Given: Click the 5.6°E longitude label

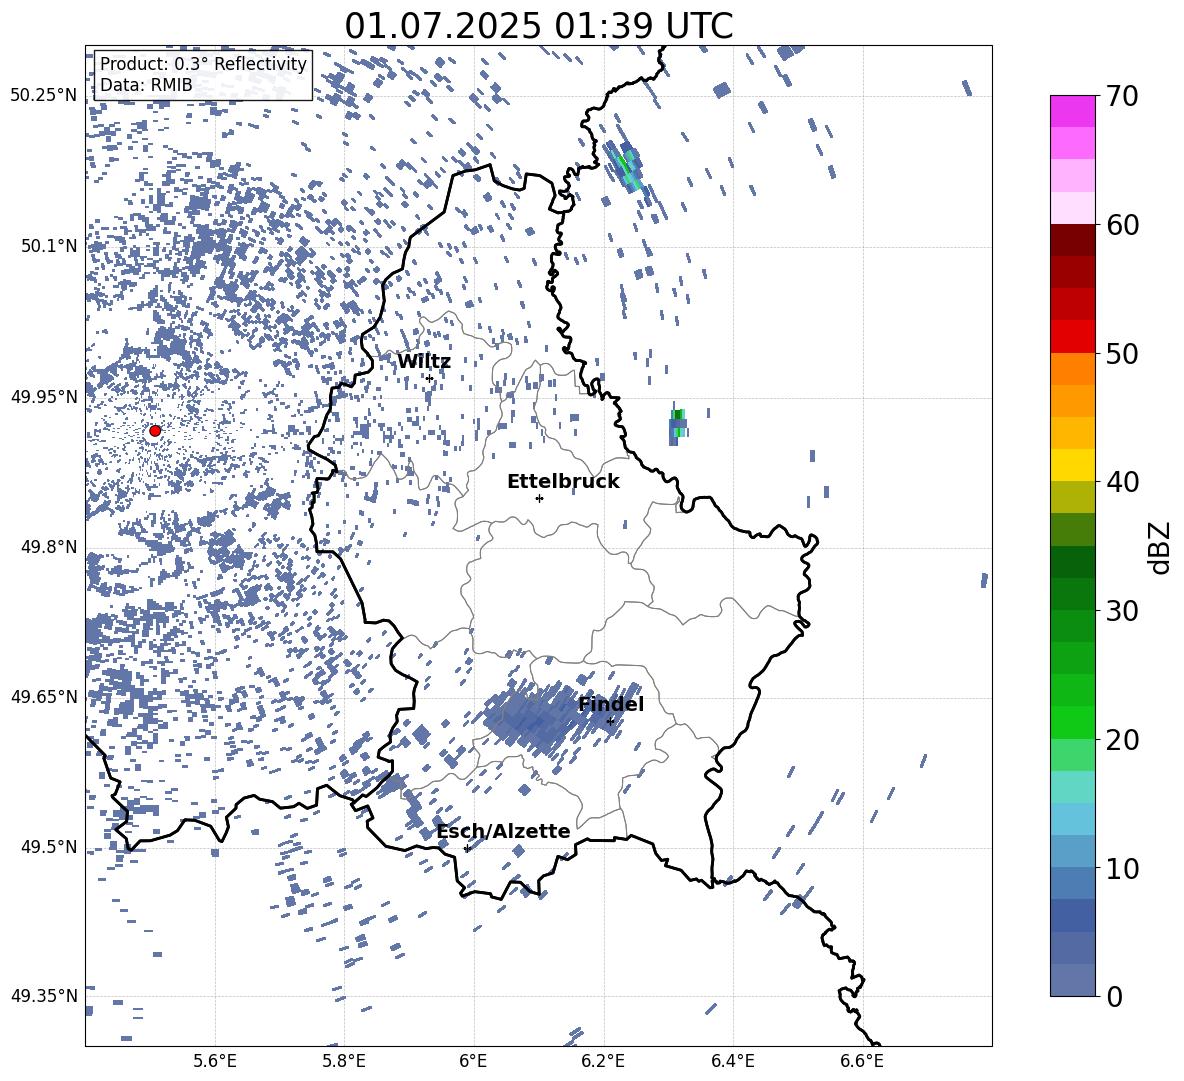Looking at the screenshot, I should [215, 1061].
